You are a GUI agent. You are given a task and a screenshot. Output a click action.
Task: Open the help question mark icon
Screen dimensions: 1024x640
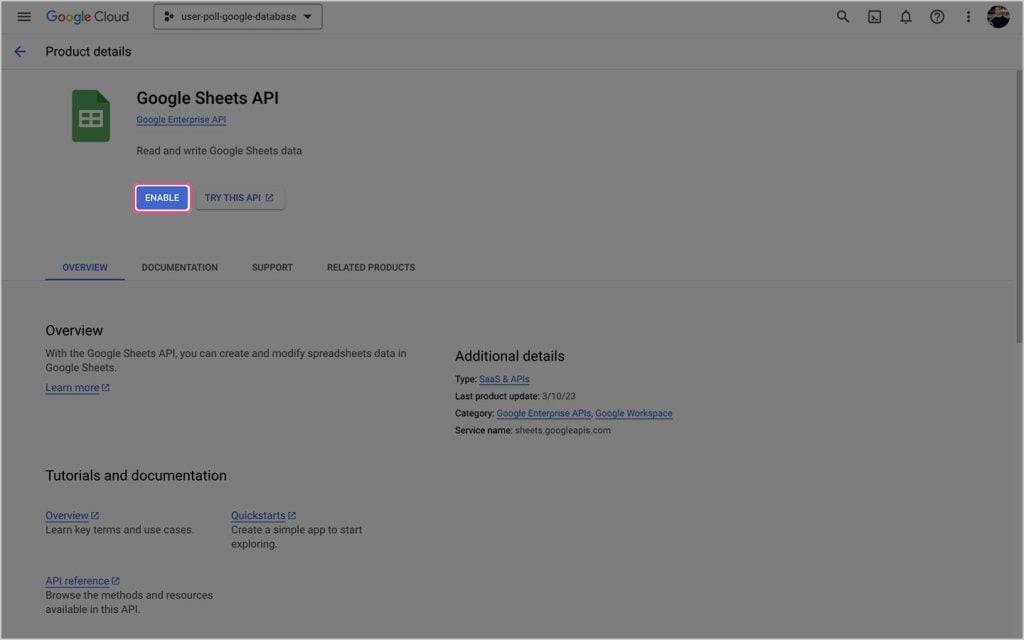tap(936, 17)
